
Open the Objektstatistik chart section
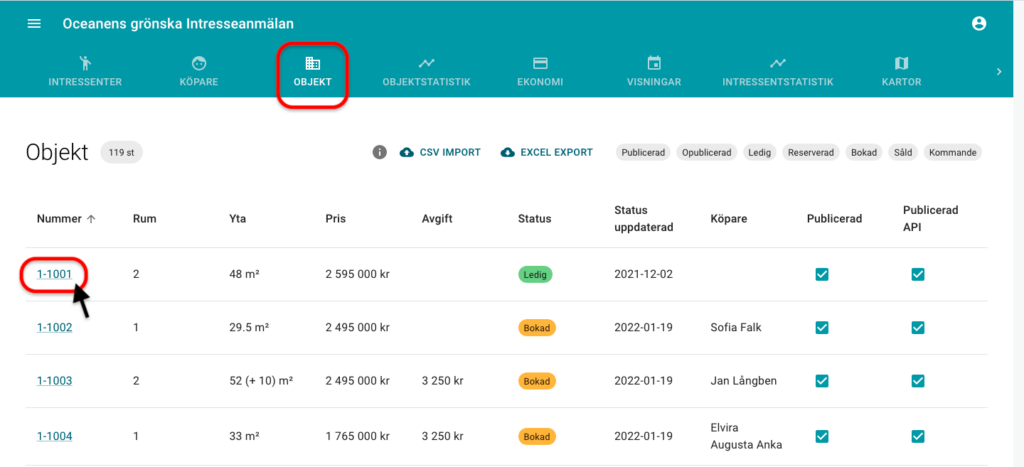point(426,71)
